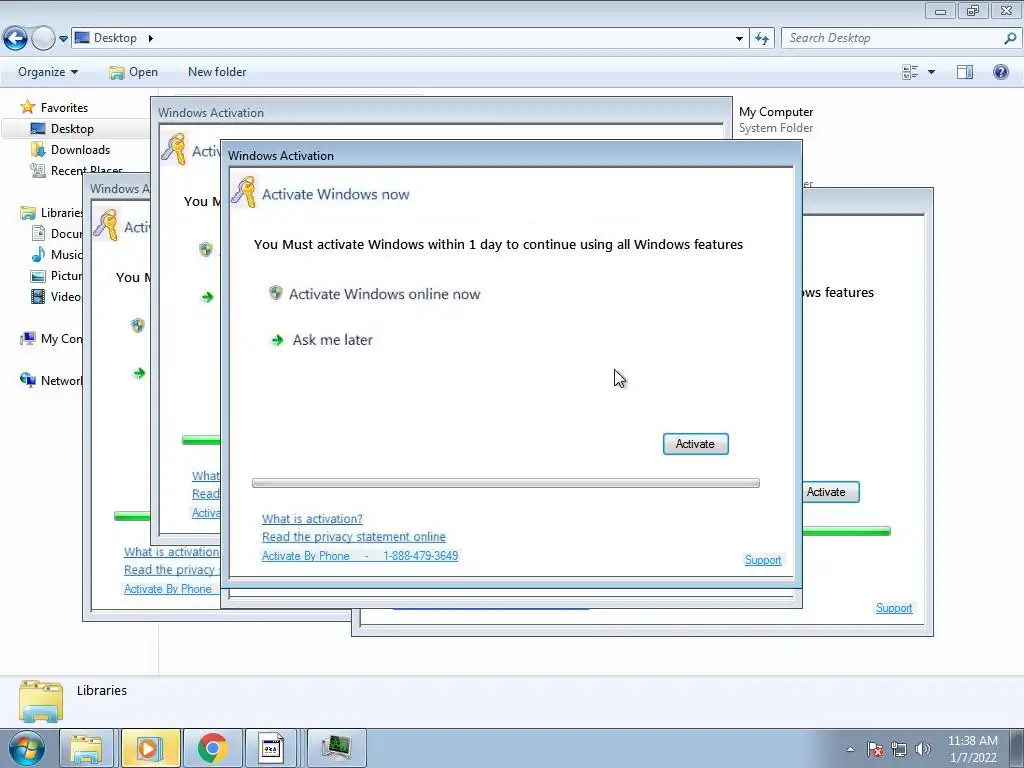Open What is activation? link in front window
1024x768 pixels.
312,519
